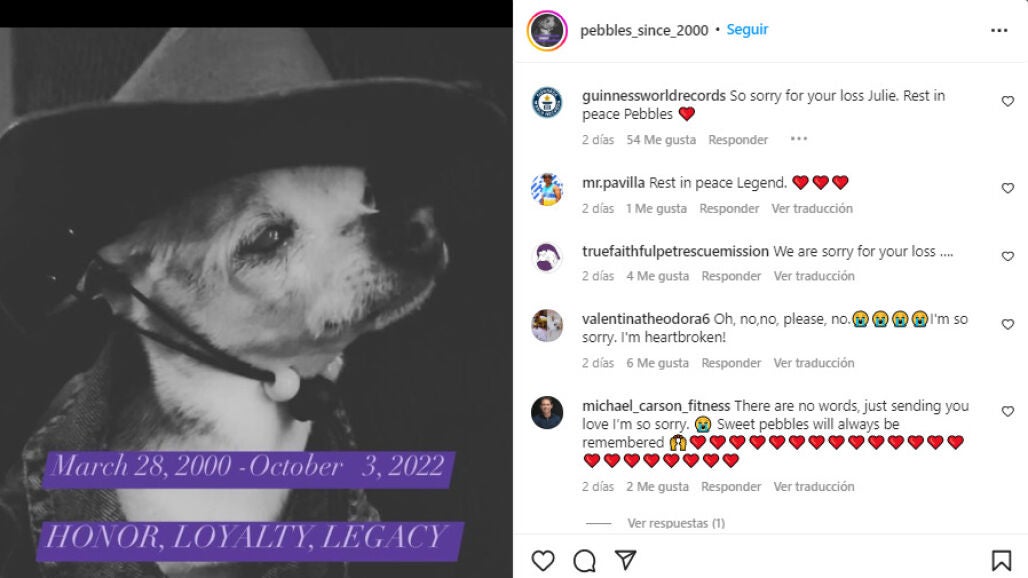Open michael_carson_fitness profile picture
The image size is (1028, 578).
click(547, 412)
